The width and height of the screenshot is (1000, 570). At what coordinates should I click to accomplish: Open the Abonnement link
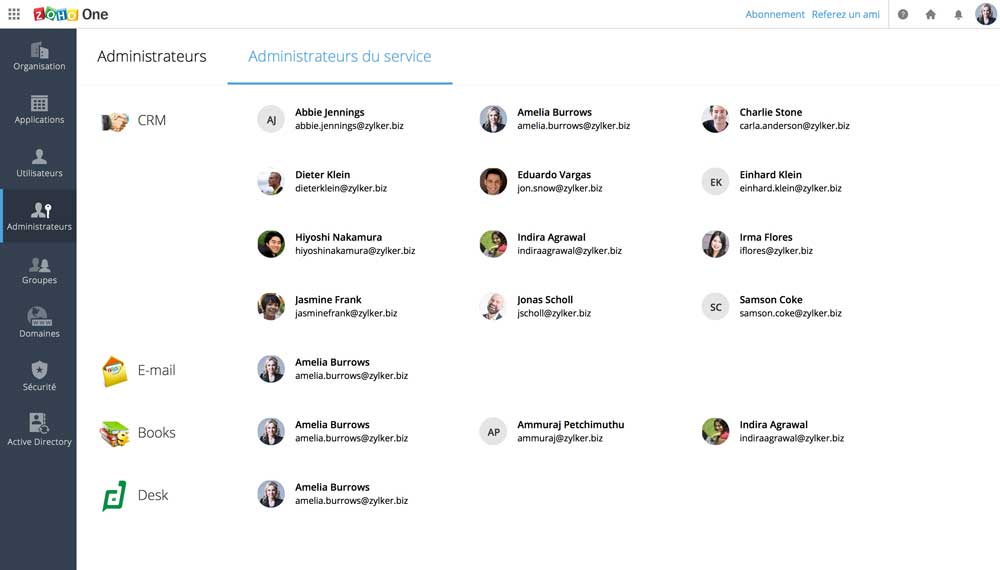click(775, 14)
